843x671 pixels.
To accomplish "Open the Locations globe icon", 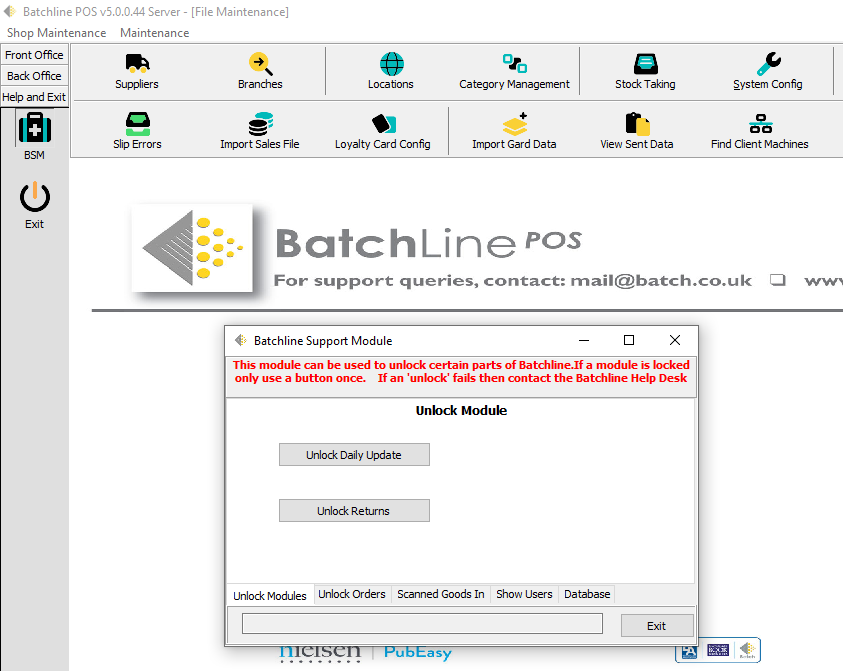I will (x=391, y=71).
